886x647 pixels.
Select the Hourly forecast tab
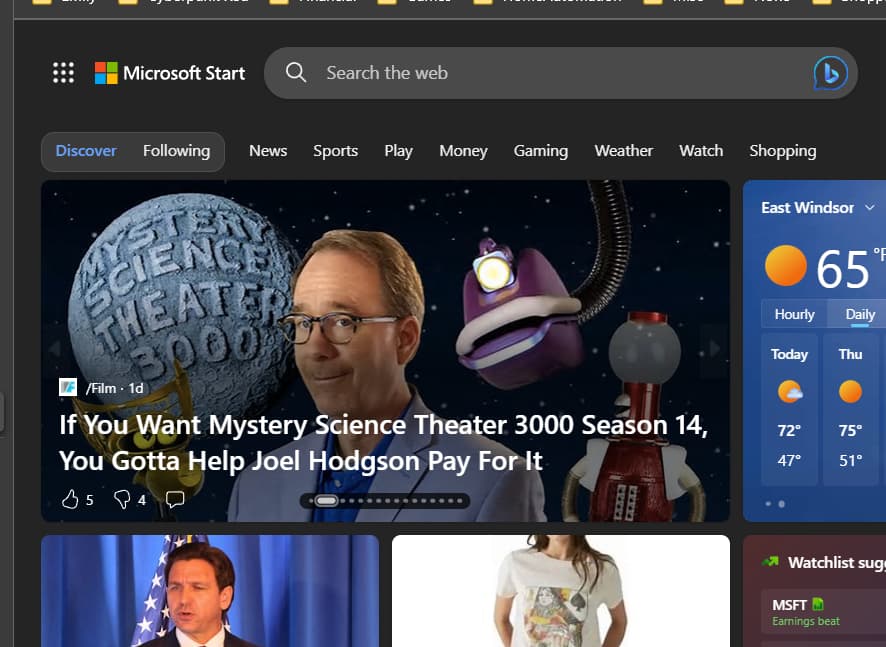pos(794,314)
